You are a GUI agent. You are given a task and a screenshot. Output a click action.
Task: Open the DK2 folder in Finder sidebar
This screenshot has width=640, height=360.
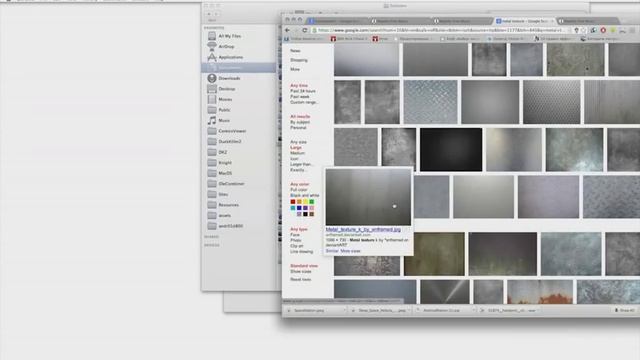[x=222, y=152]
